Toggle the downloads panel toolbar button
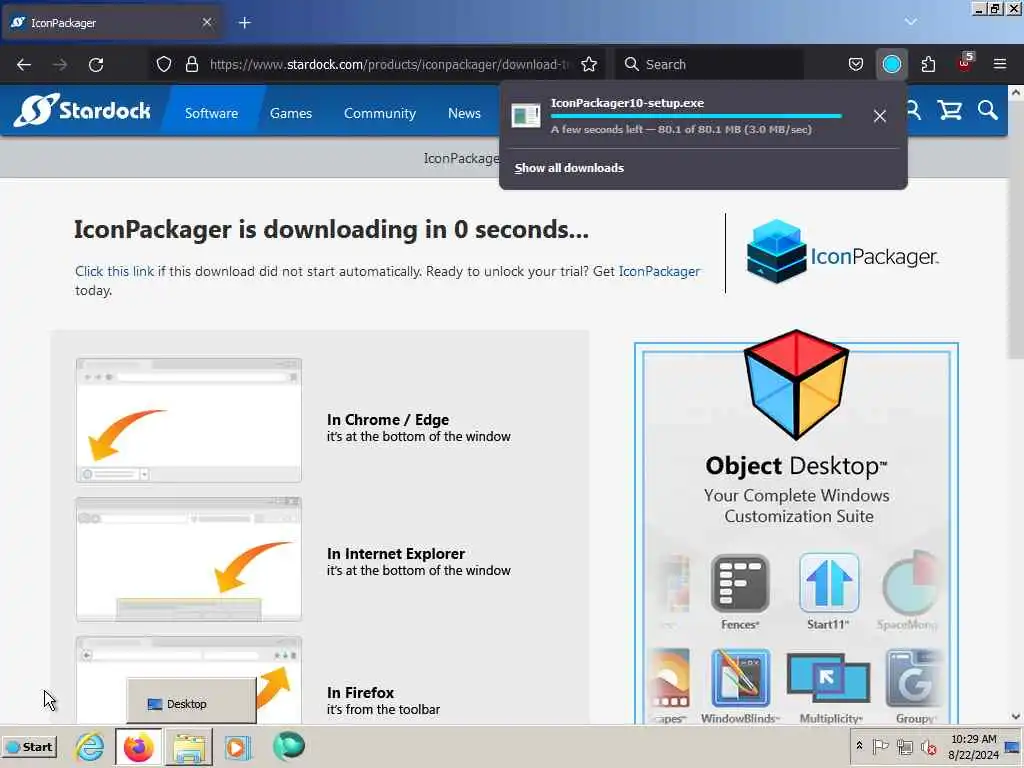 tap(891, 64)
